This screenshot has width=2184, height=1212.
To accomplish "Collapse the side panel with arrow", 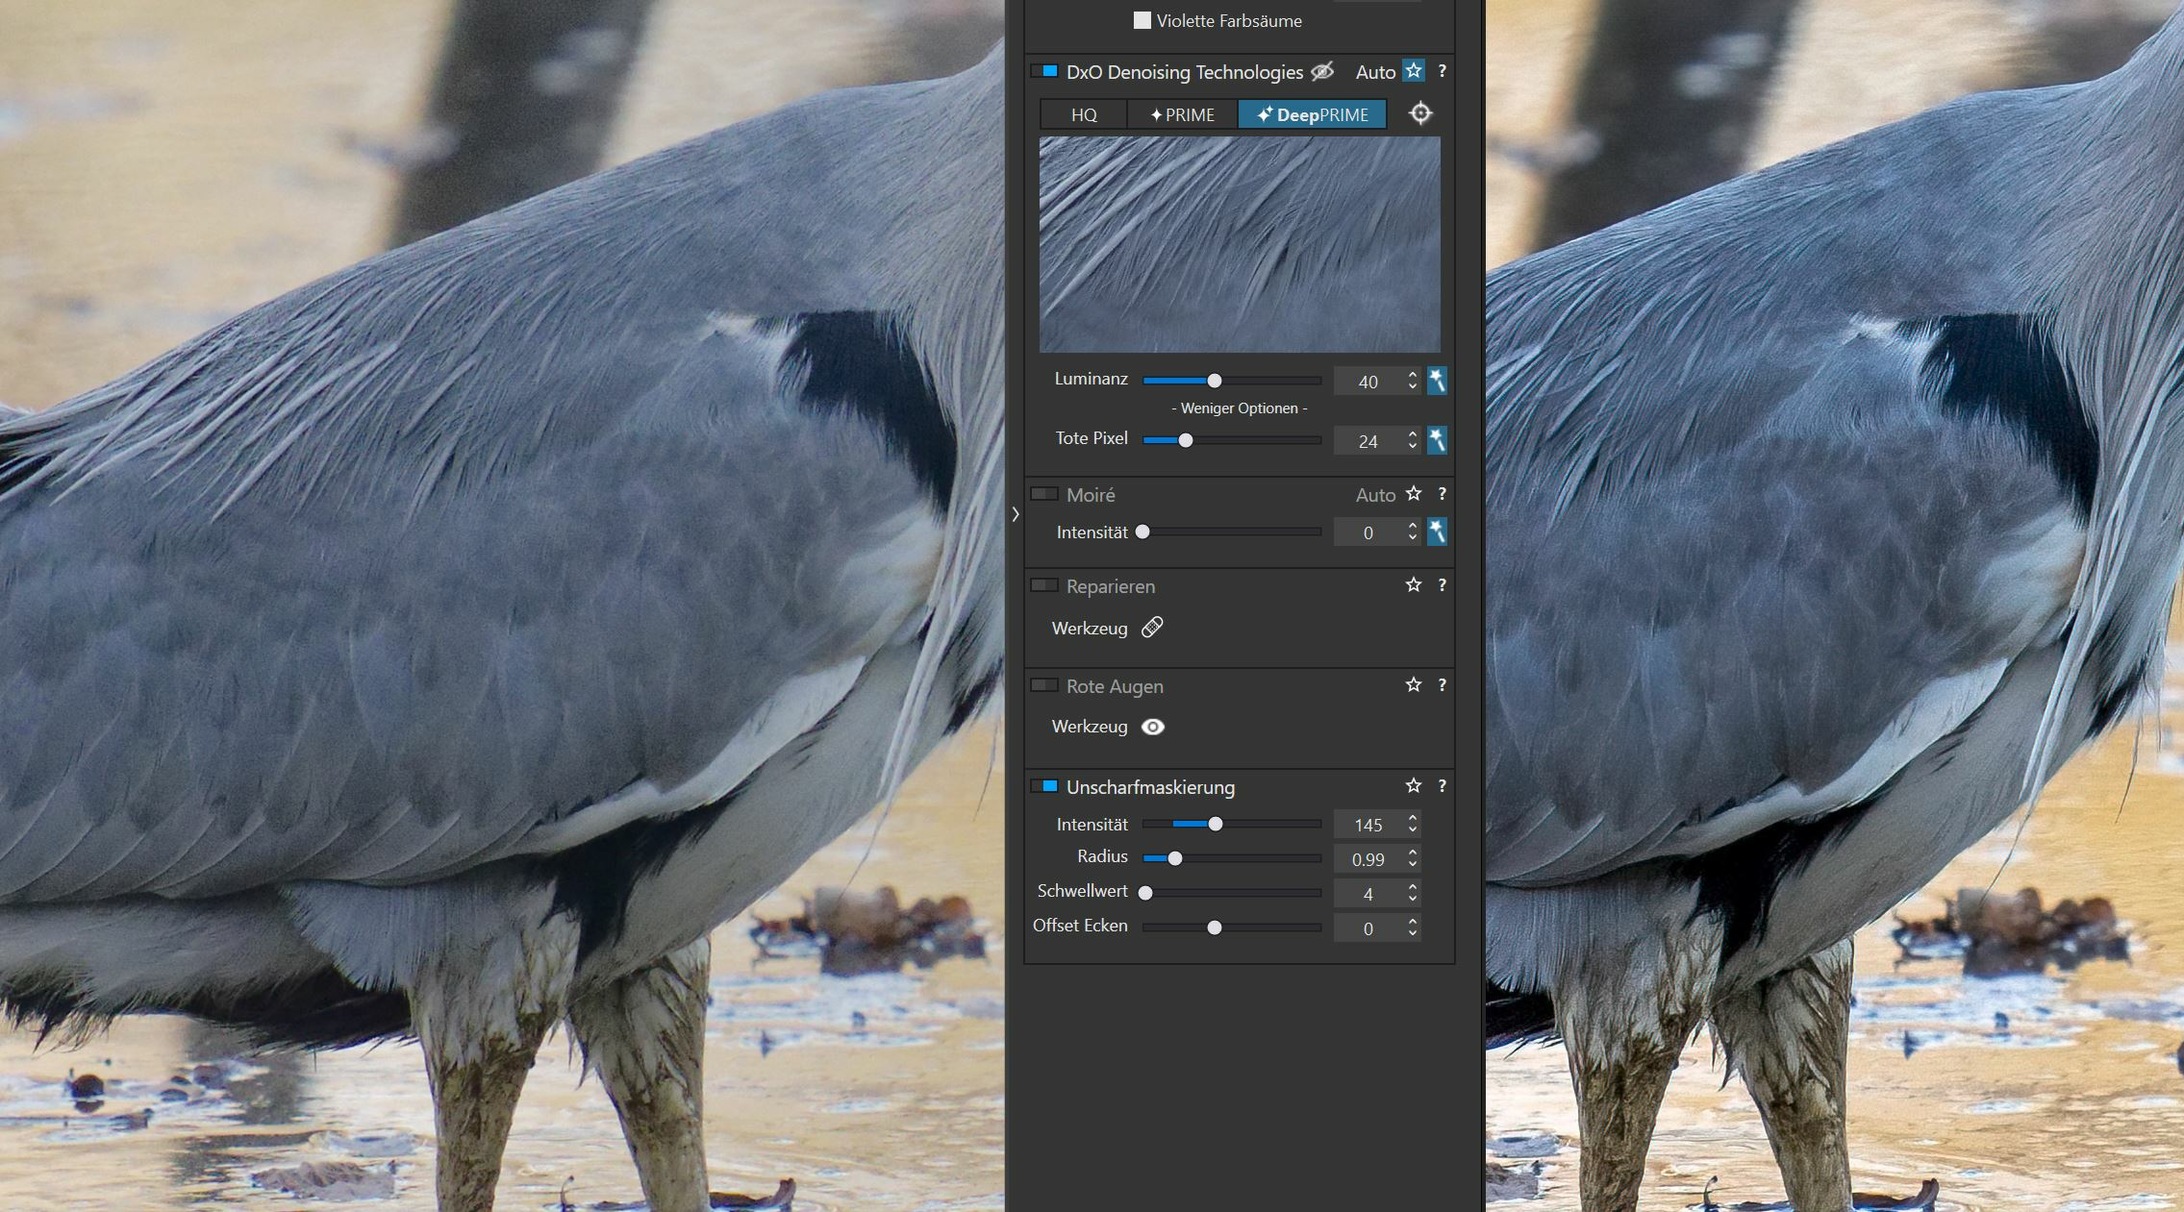I will pos(1015,514).
